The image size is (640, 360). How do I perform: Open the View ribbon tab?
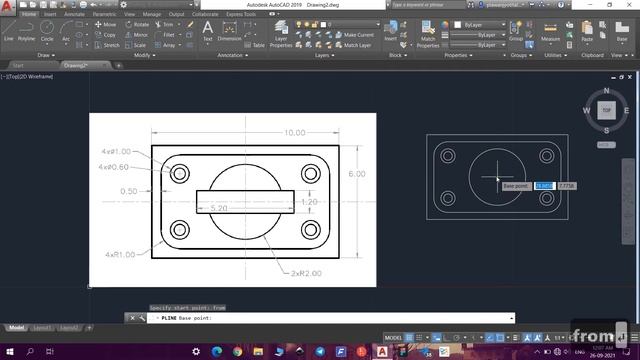point(130,14)
